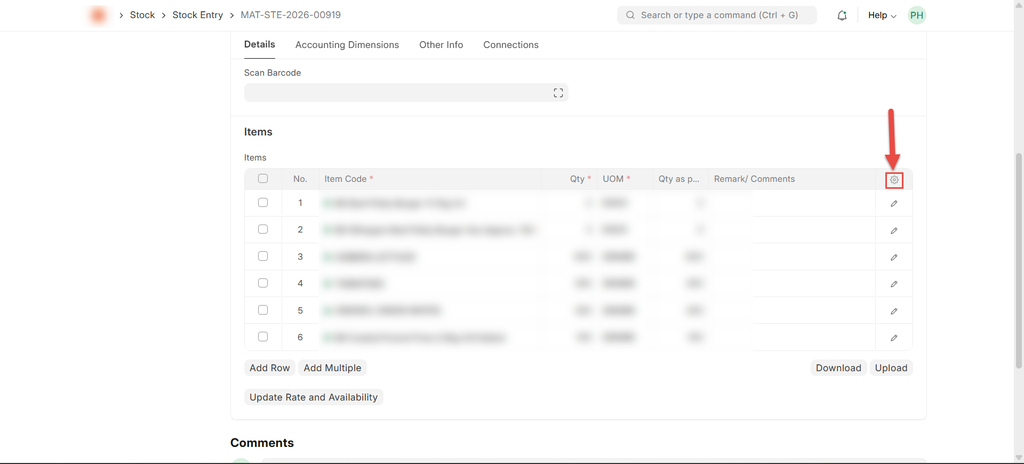This screenshot has height=464, width=1024.
Task: Focus the search or command bar
Action: click(x=716, y=16)
